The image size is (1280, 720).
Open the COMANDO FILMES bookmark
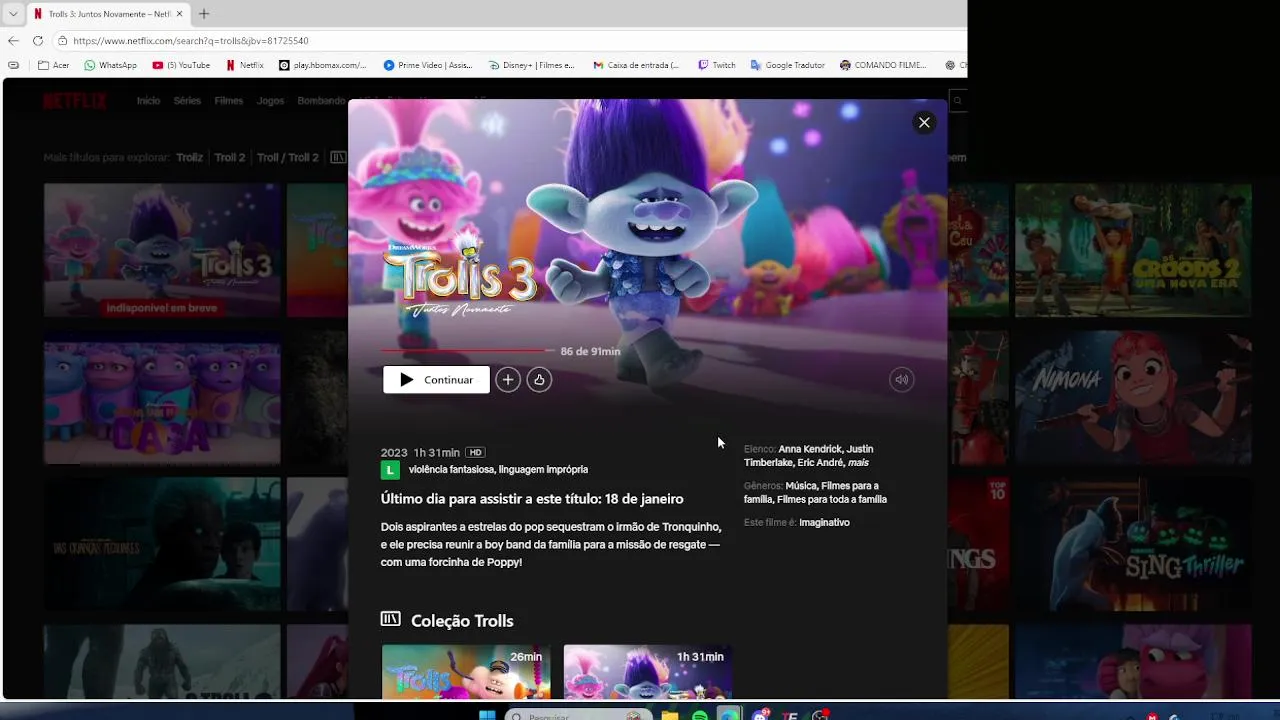(883, 65)
